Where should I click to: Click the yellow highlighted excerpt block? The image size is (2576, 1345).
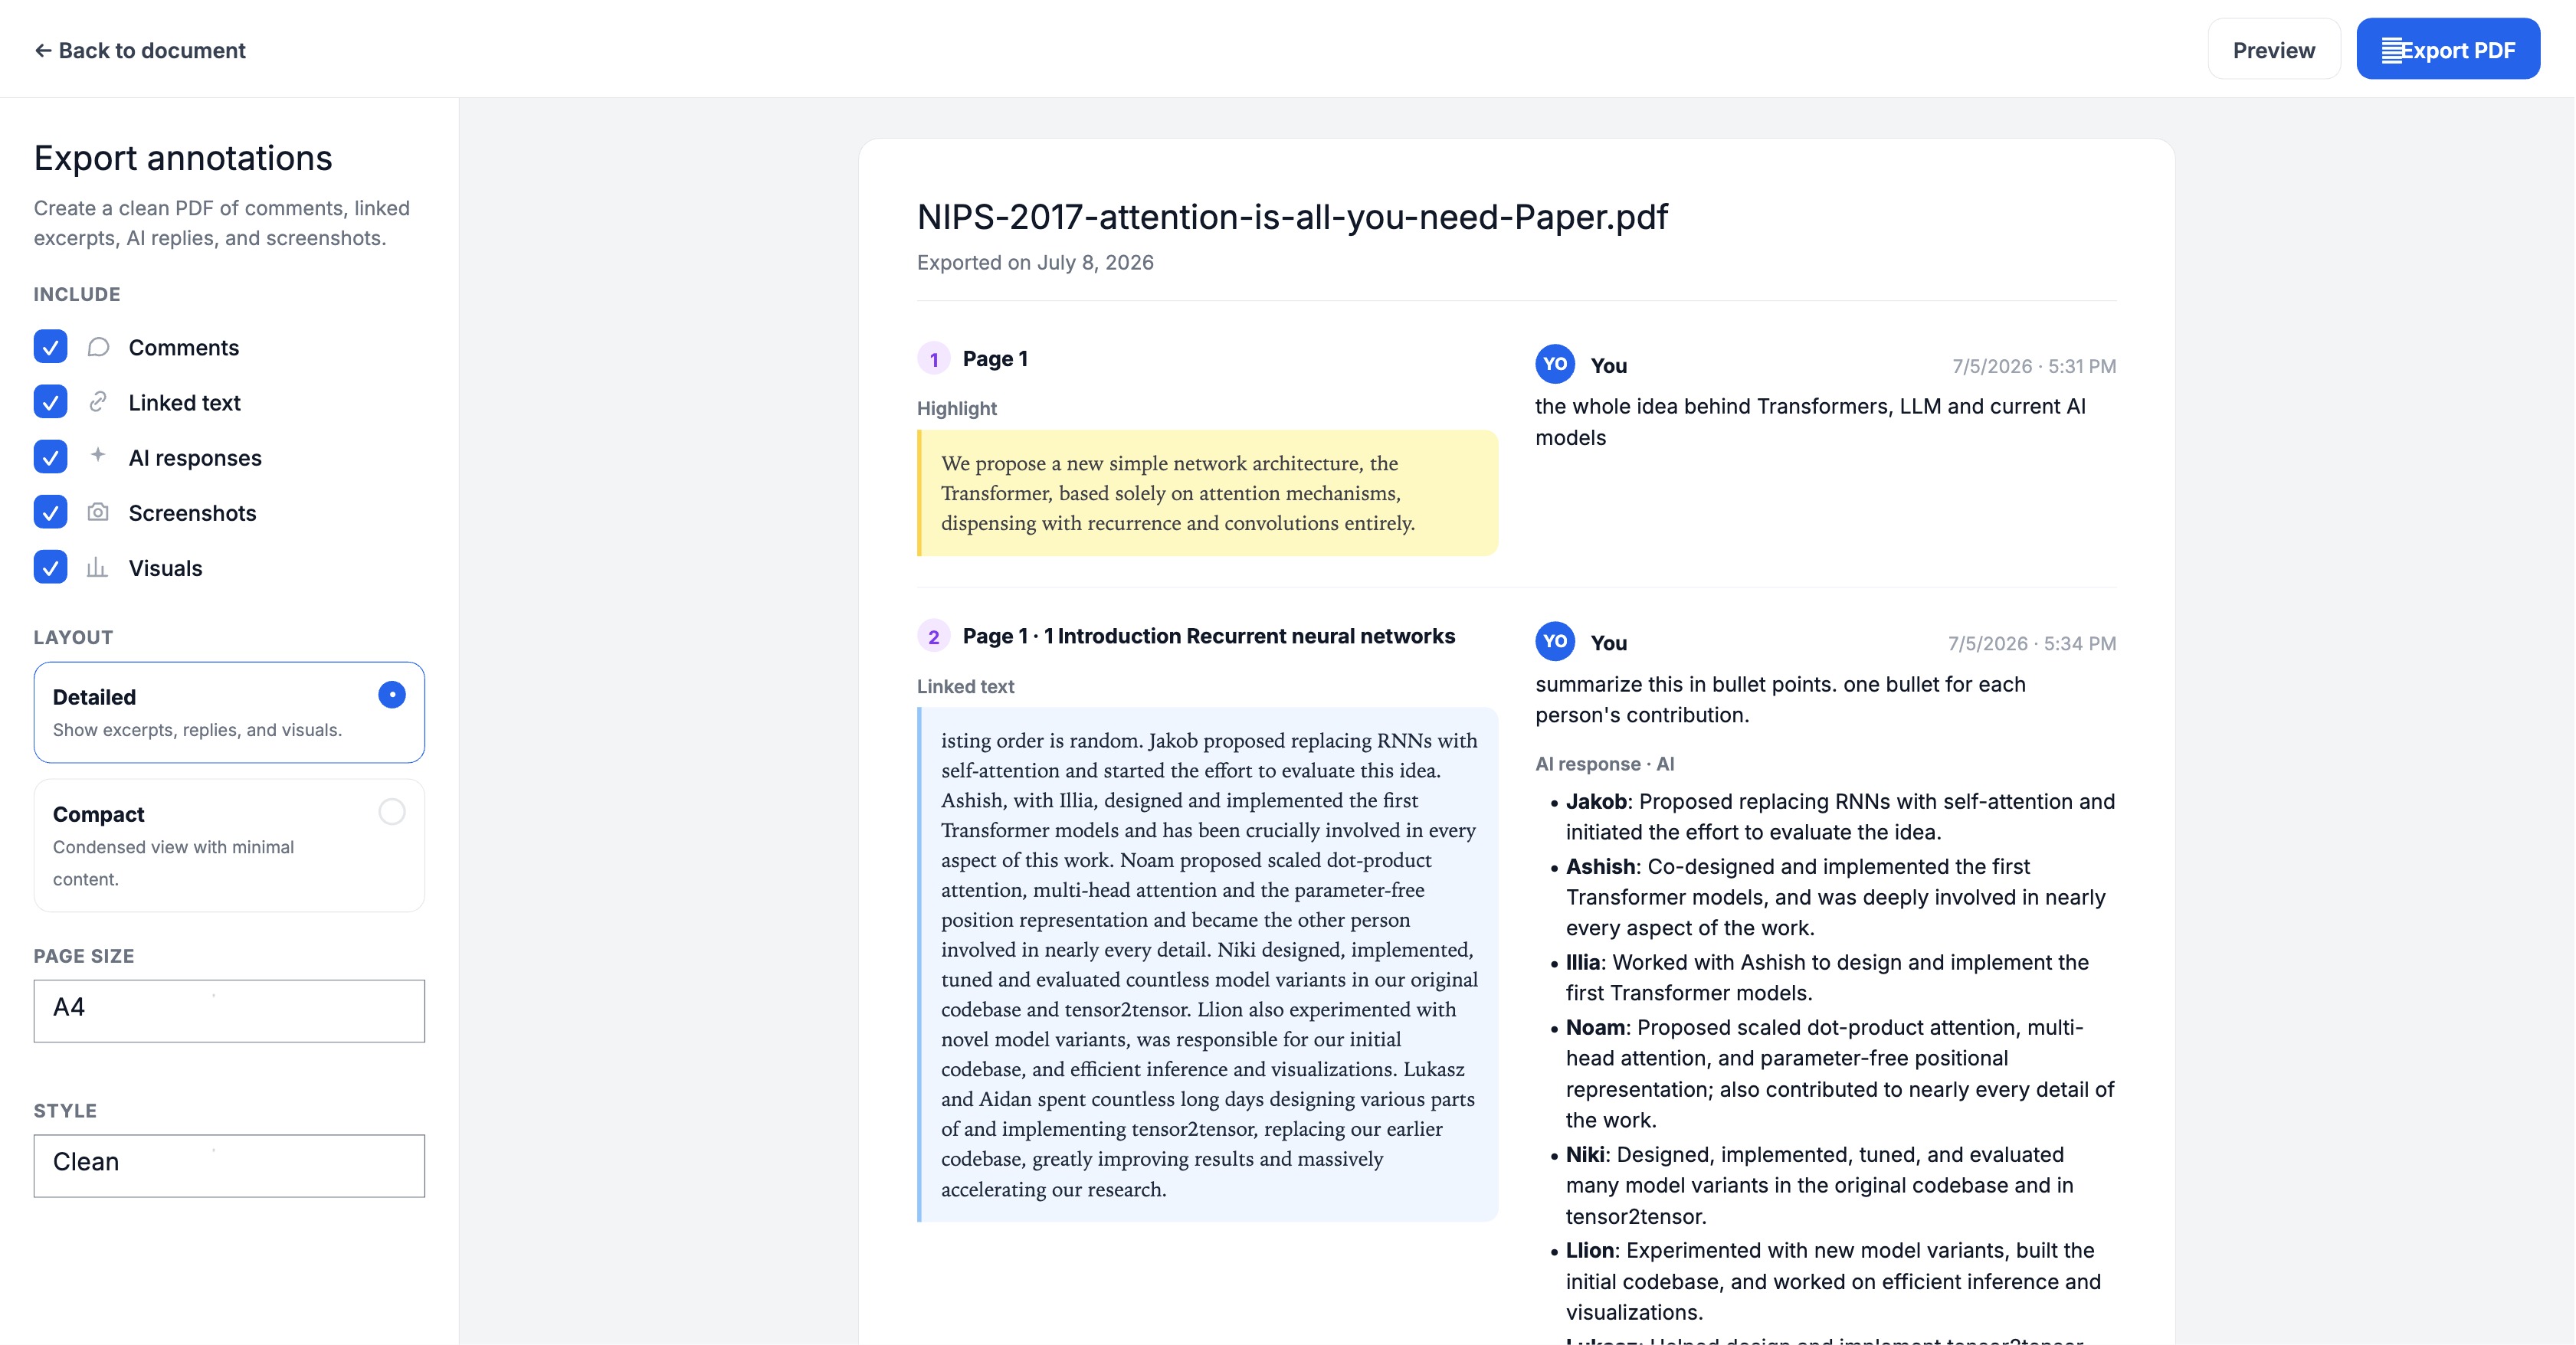1207,493
